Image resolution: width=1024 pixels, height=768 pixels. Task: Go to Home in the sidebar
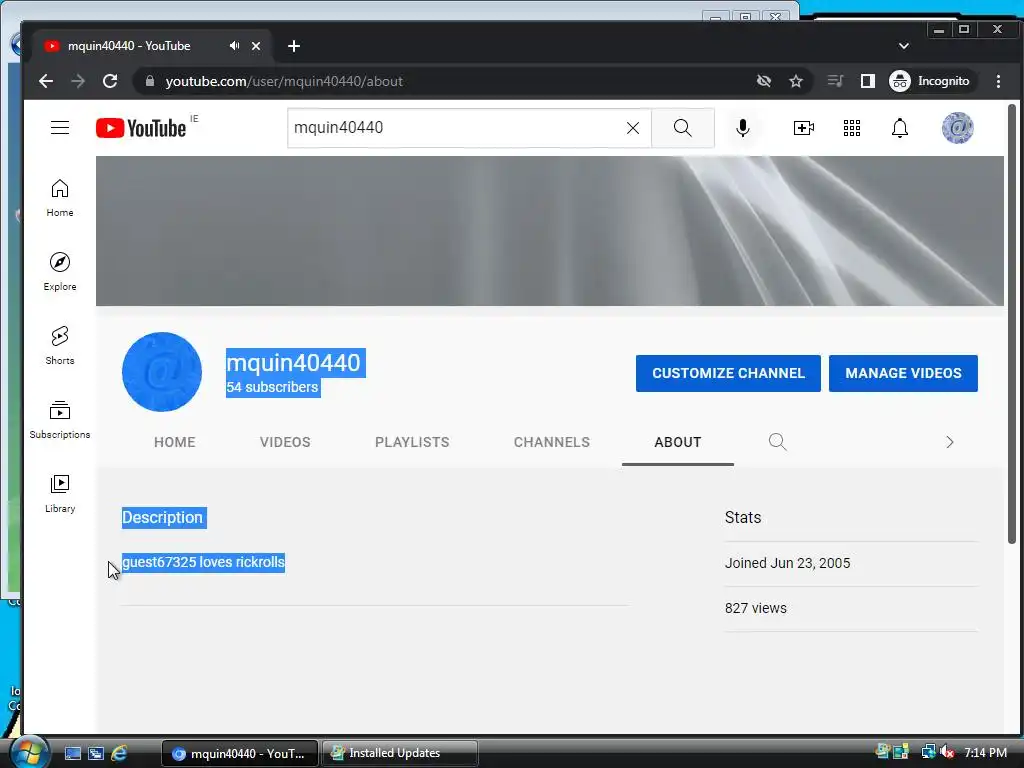click(59, 198)
